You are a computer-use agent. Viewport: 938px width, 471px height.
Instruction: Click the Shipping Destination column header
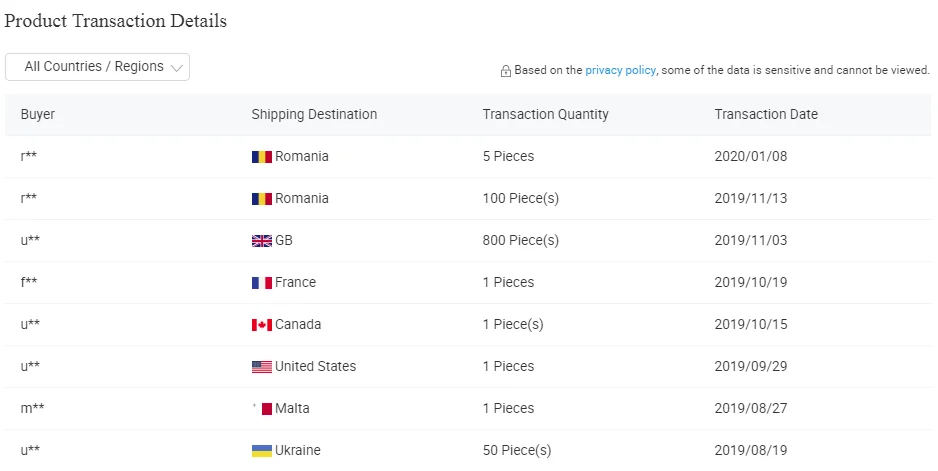coord(314,115)
